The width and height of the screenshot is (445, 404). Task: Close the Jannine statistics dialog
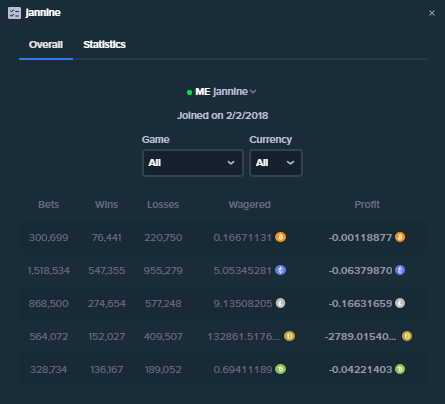pyautogui.click(x=432, y=13)
